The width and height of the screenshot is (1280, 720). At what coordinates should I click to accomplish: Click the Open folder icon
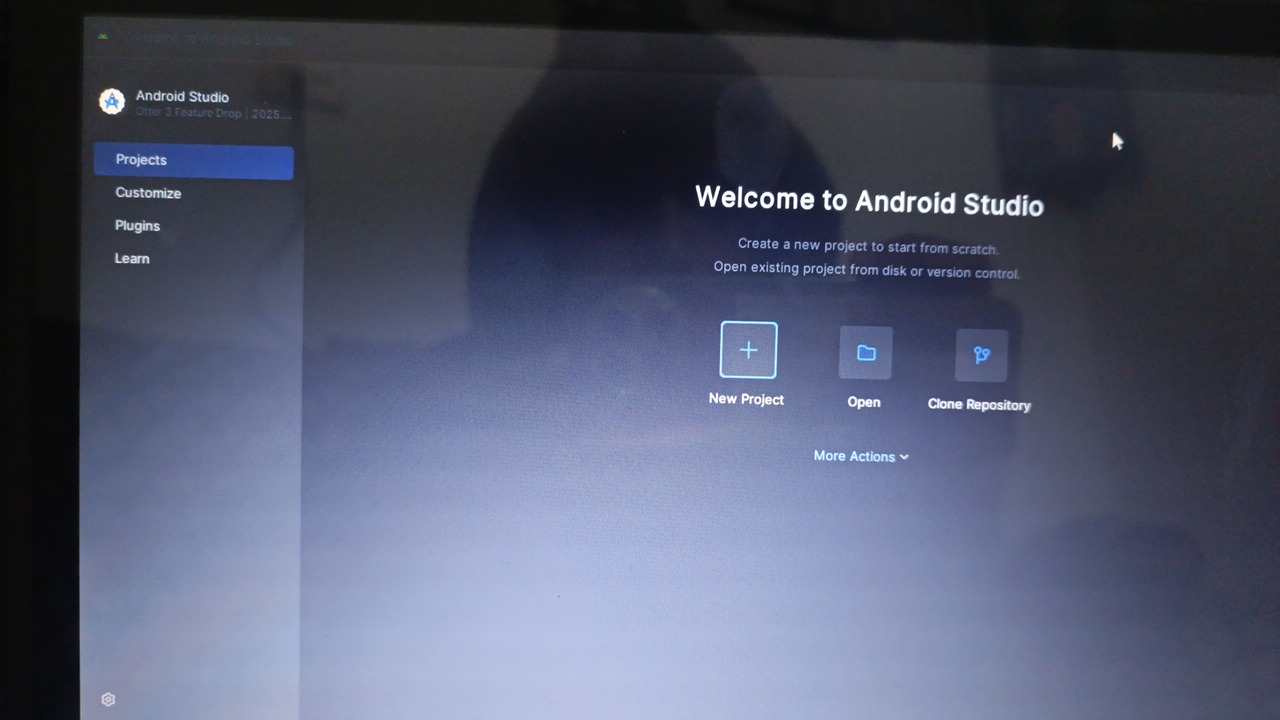point(866,353)
